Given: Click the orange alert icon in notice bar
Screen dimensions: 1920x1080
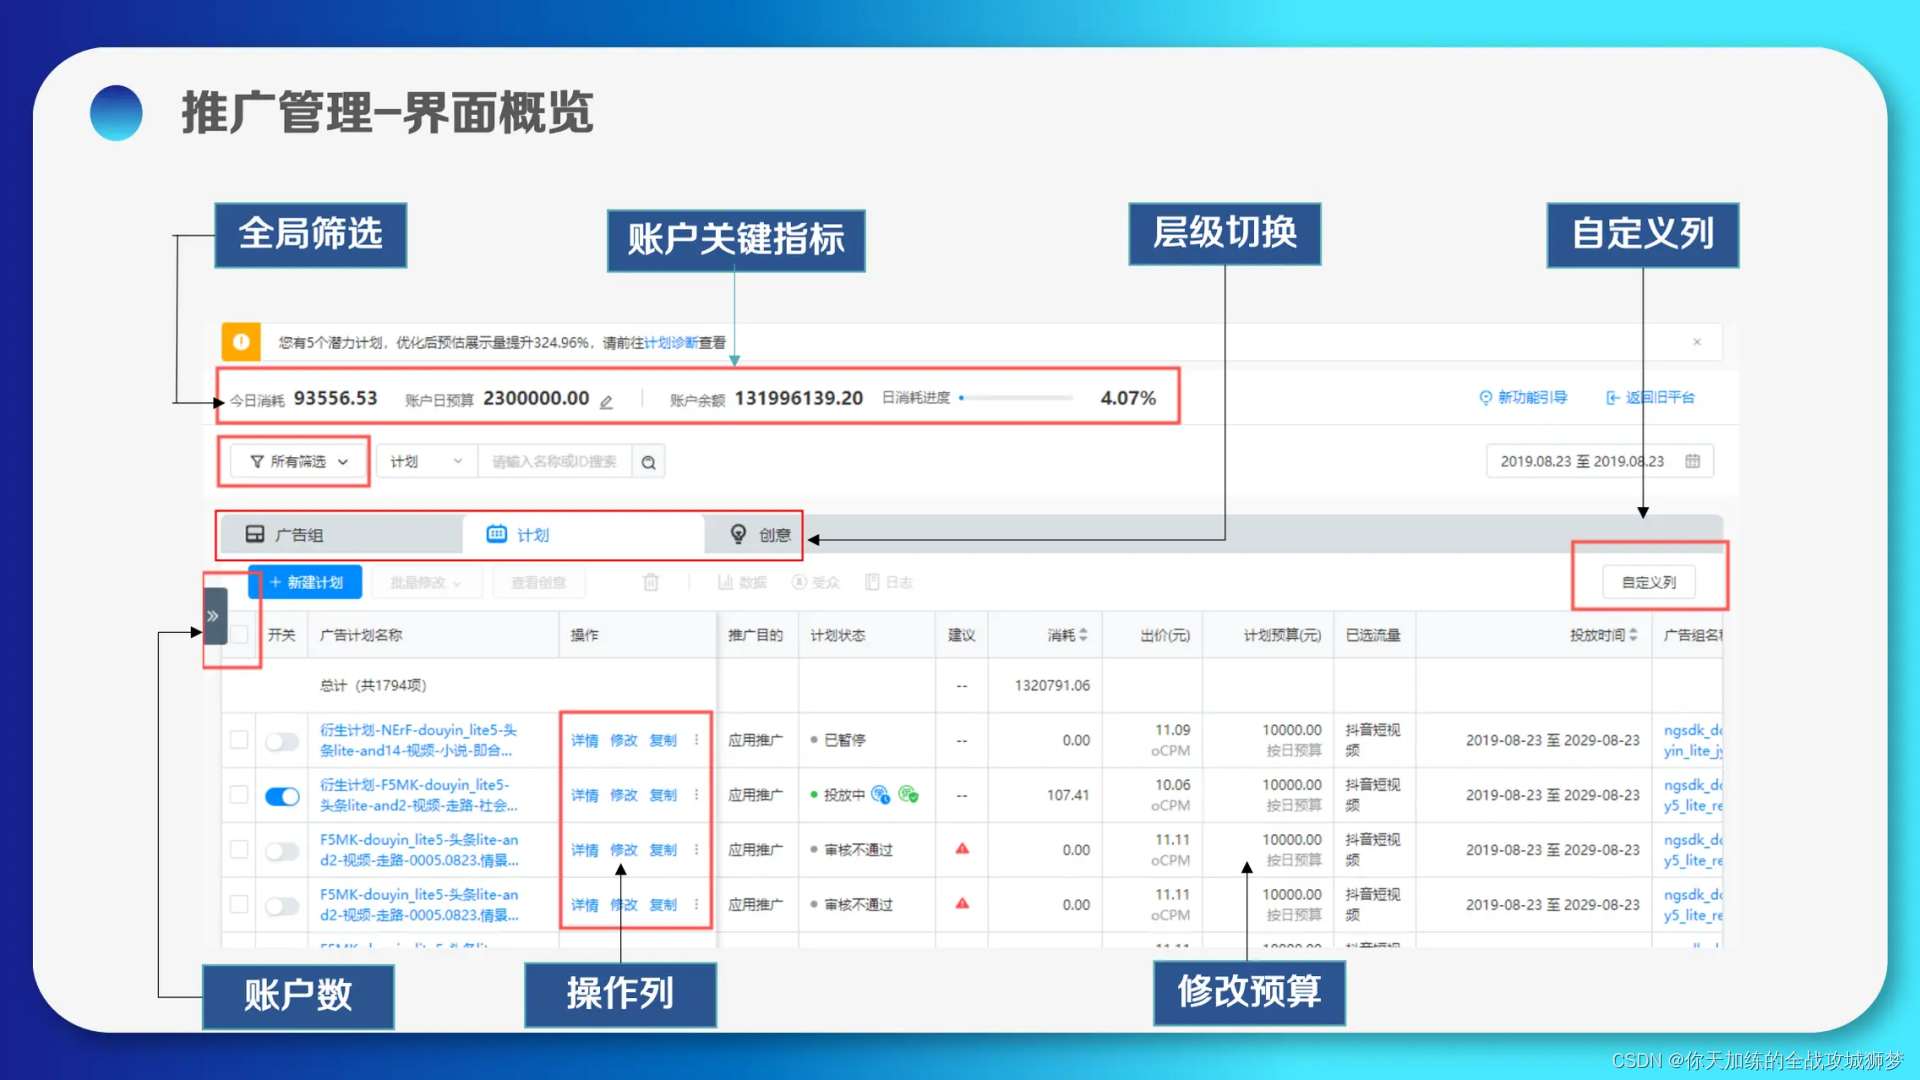Looking at the screenshot, I should (x=241, y=342).
